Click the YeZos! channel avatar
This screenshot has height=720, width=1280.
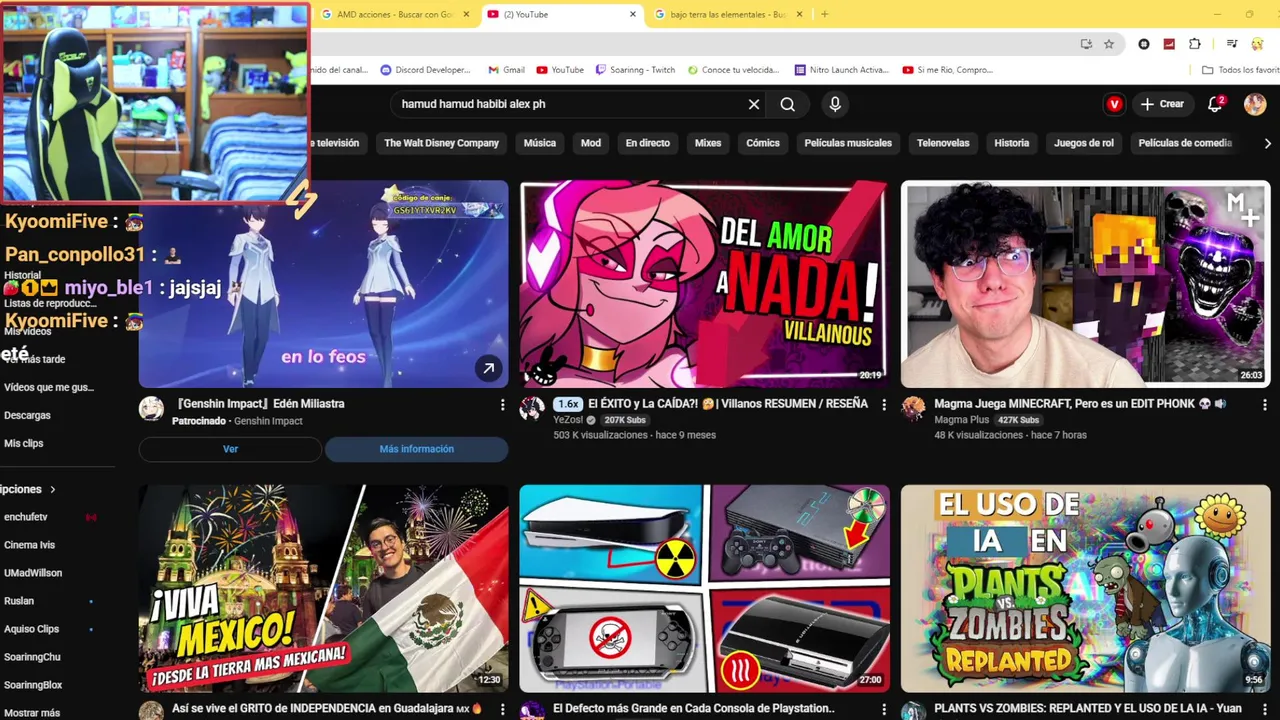(532, 408)
